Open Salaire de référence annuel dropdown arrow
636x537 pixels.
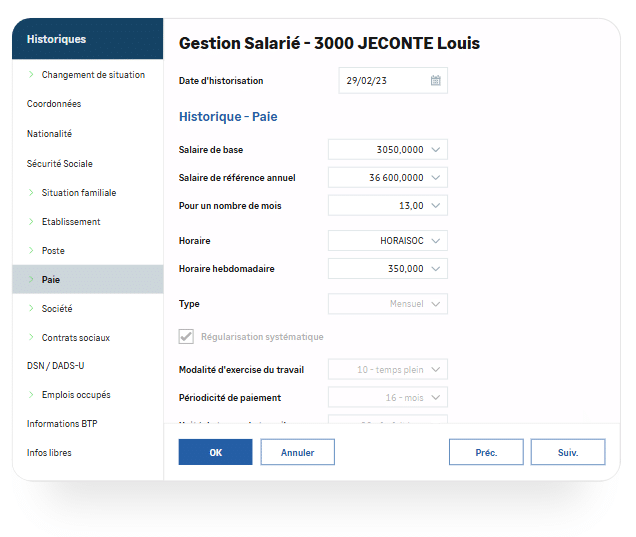436,178
